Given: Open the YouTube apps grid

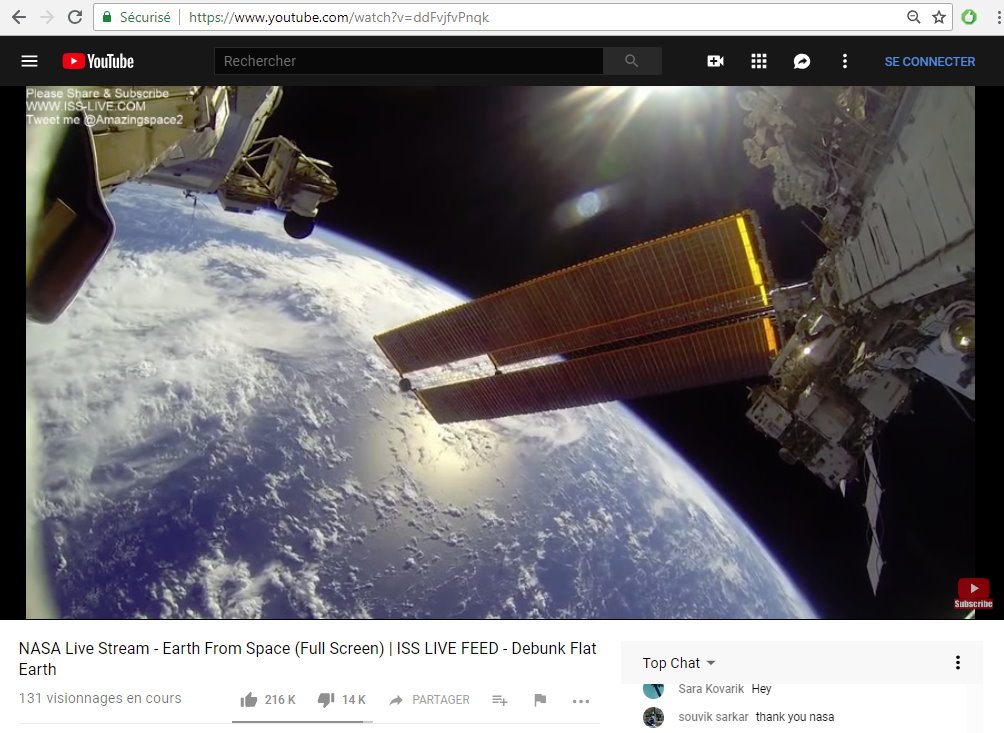Looking at the screenshot, I should (x=759, y=61).
